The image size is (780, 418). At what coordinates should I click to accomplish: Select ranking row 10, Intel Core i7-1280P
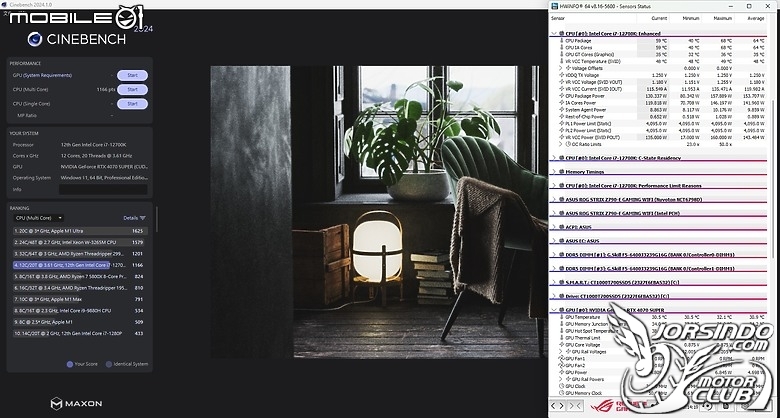click(x=79, y=333)
